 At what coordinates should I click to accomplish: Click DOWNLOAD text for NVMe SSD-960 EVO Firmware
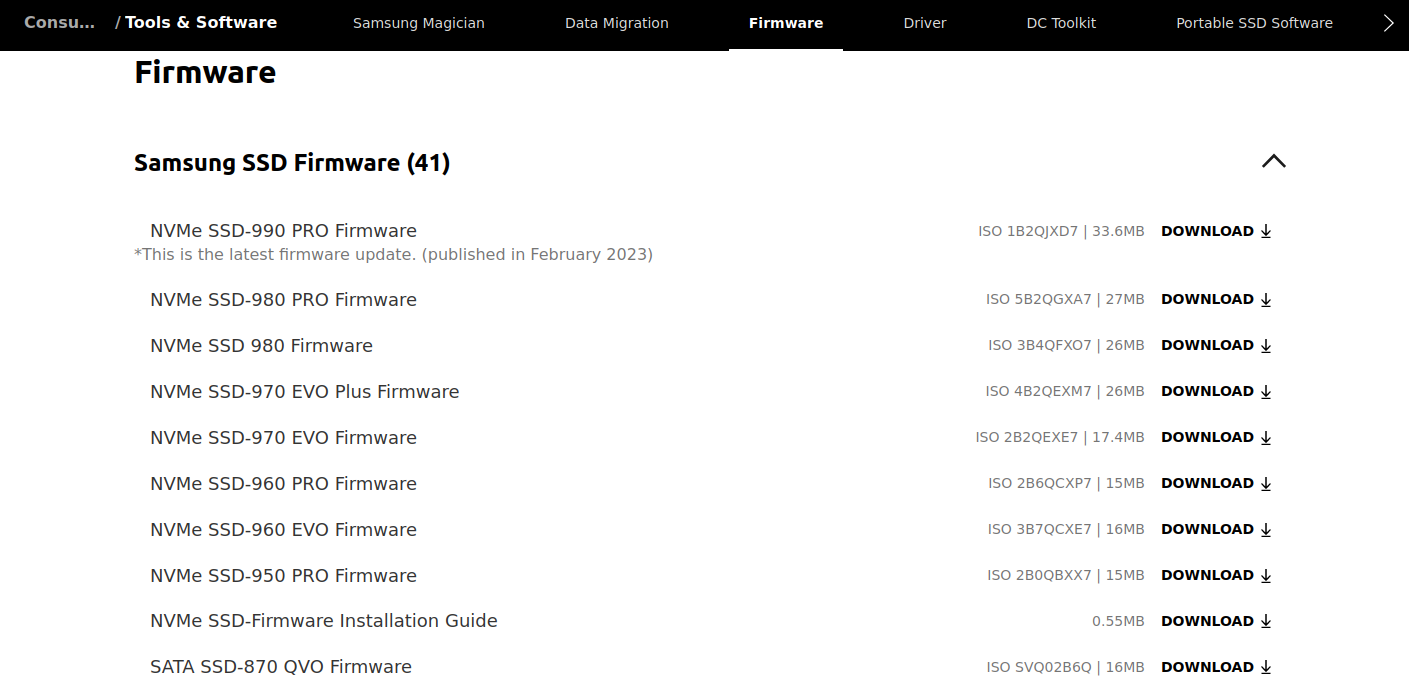tap(1207, 529)
